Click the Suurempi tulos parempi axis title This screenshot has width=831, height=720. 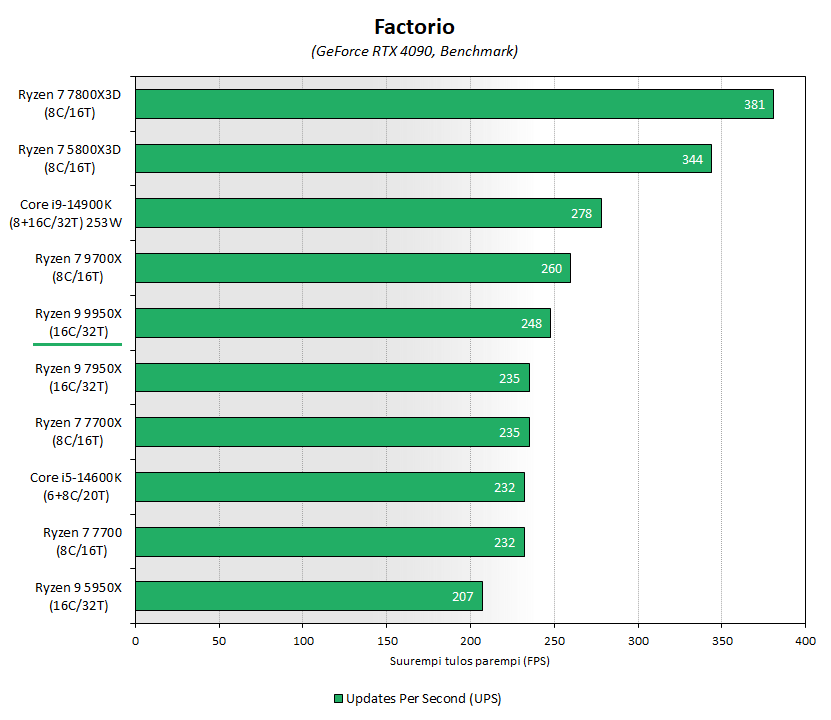(x=470, y=661)
